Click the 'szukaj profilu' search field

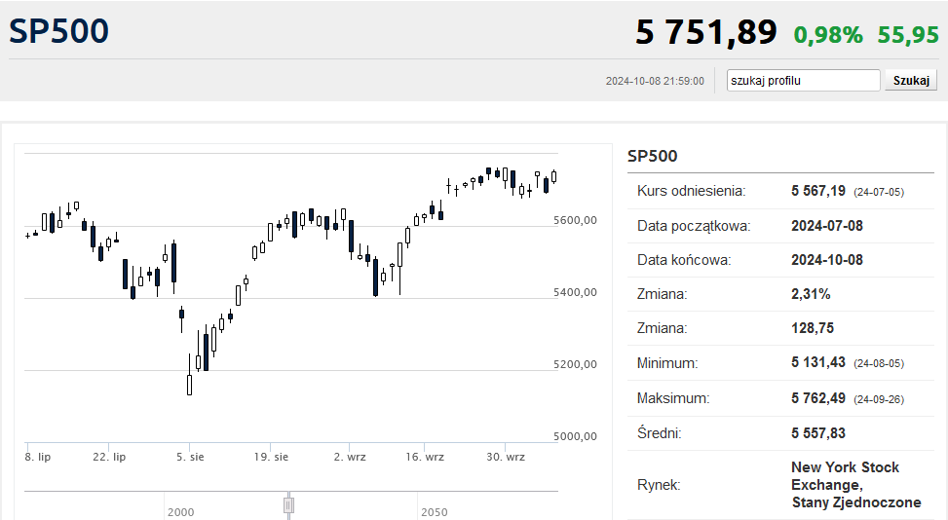coord(804,80)
